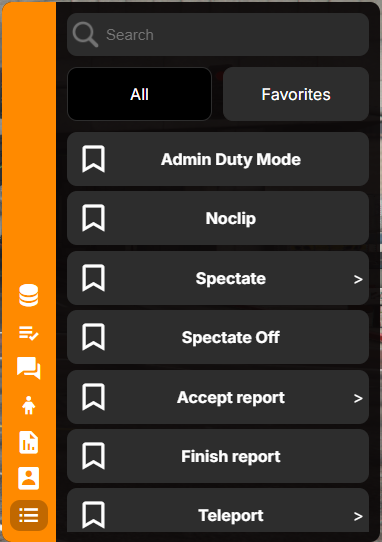The width and height of the screenshot is (382, 542).
Task: Select the person figure icon in sidebar
Action: click(29, 405)
